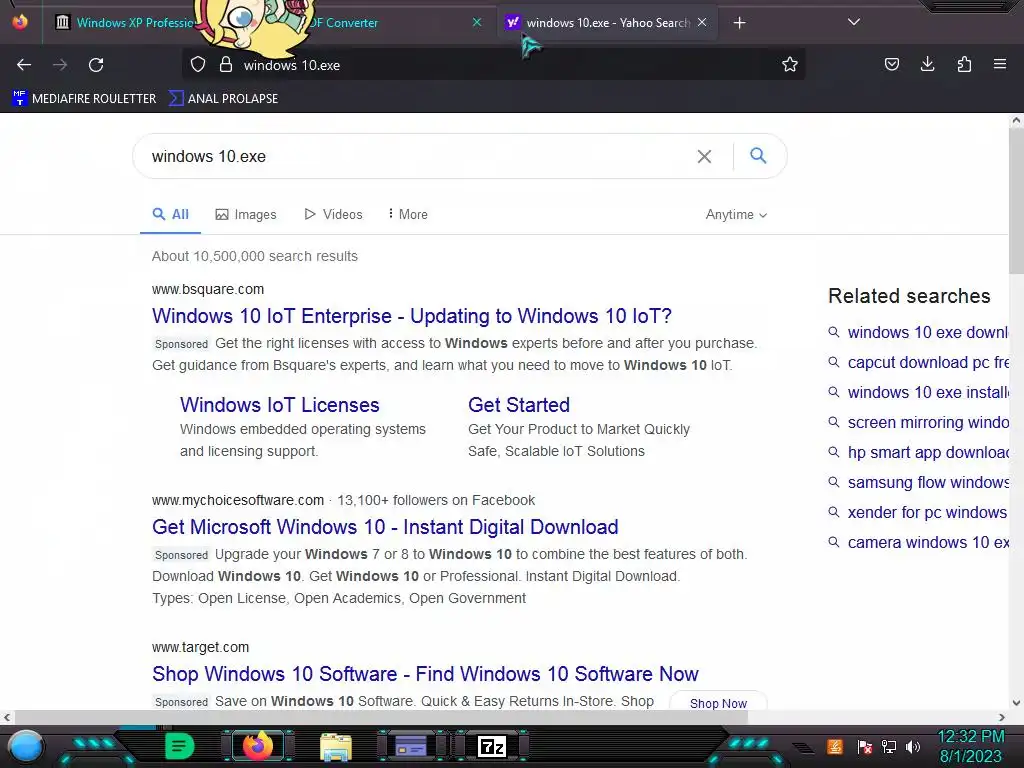Click the horizontal scrollbar thumb
Image resolution: width=1024 pixels, height=768 pixels.
[x=381, y=717]
